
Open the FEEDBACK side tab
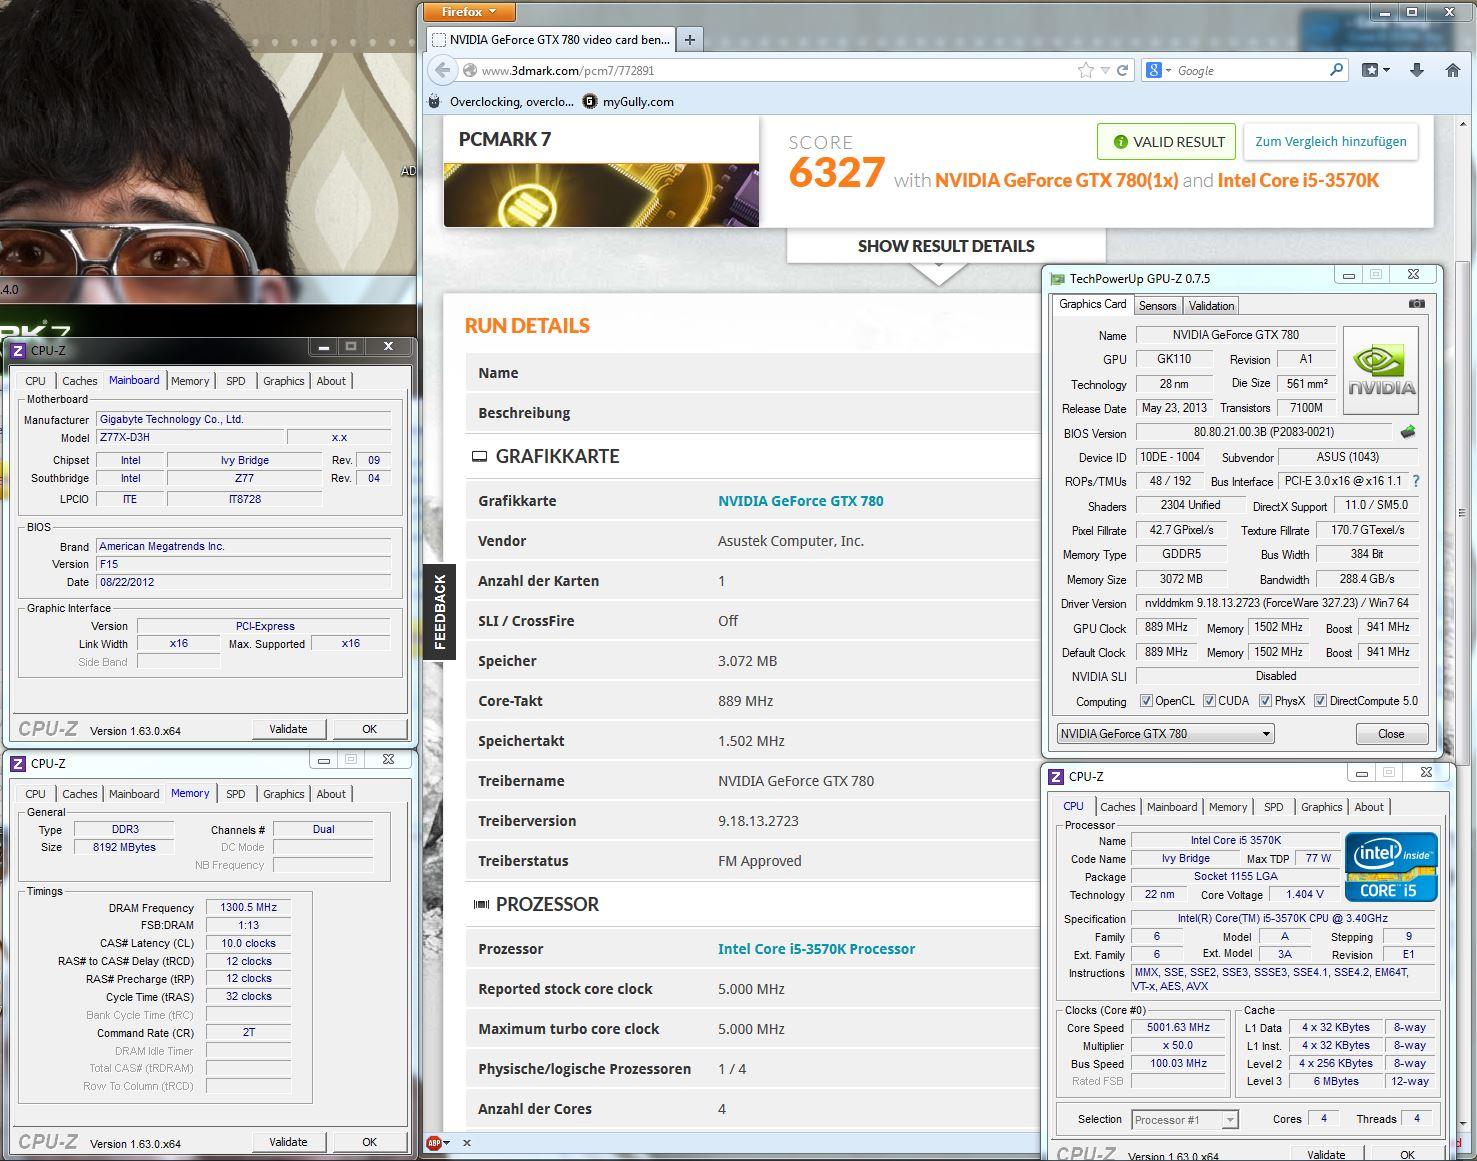(439, 612)
